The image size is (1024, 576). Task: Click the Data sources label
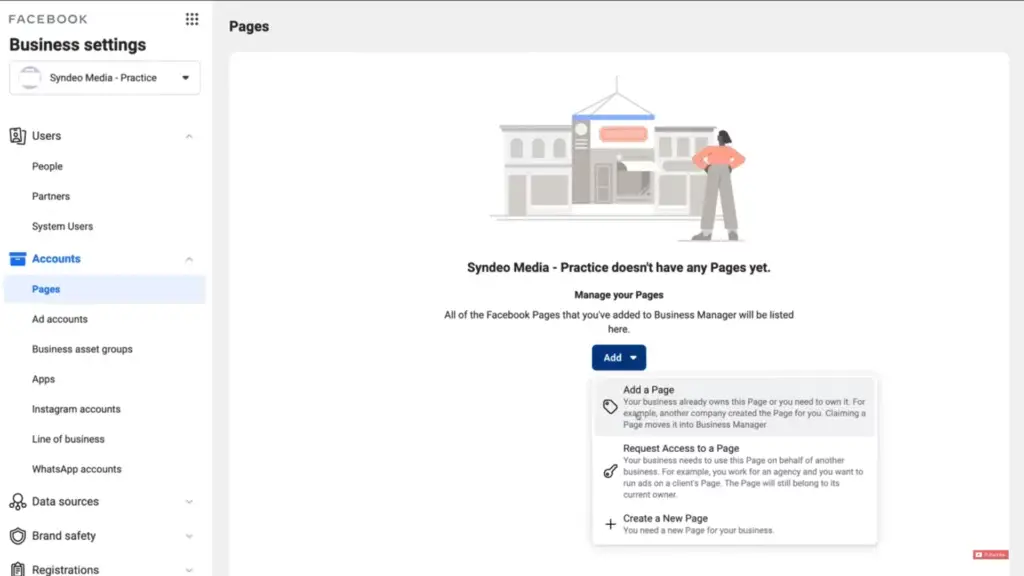pos(65,502)
